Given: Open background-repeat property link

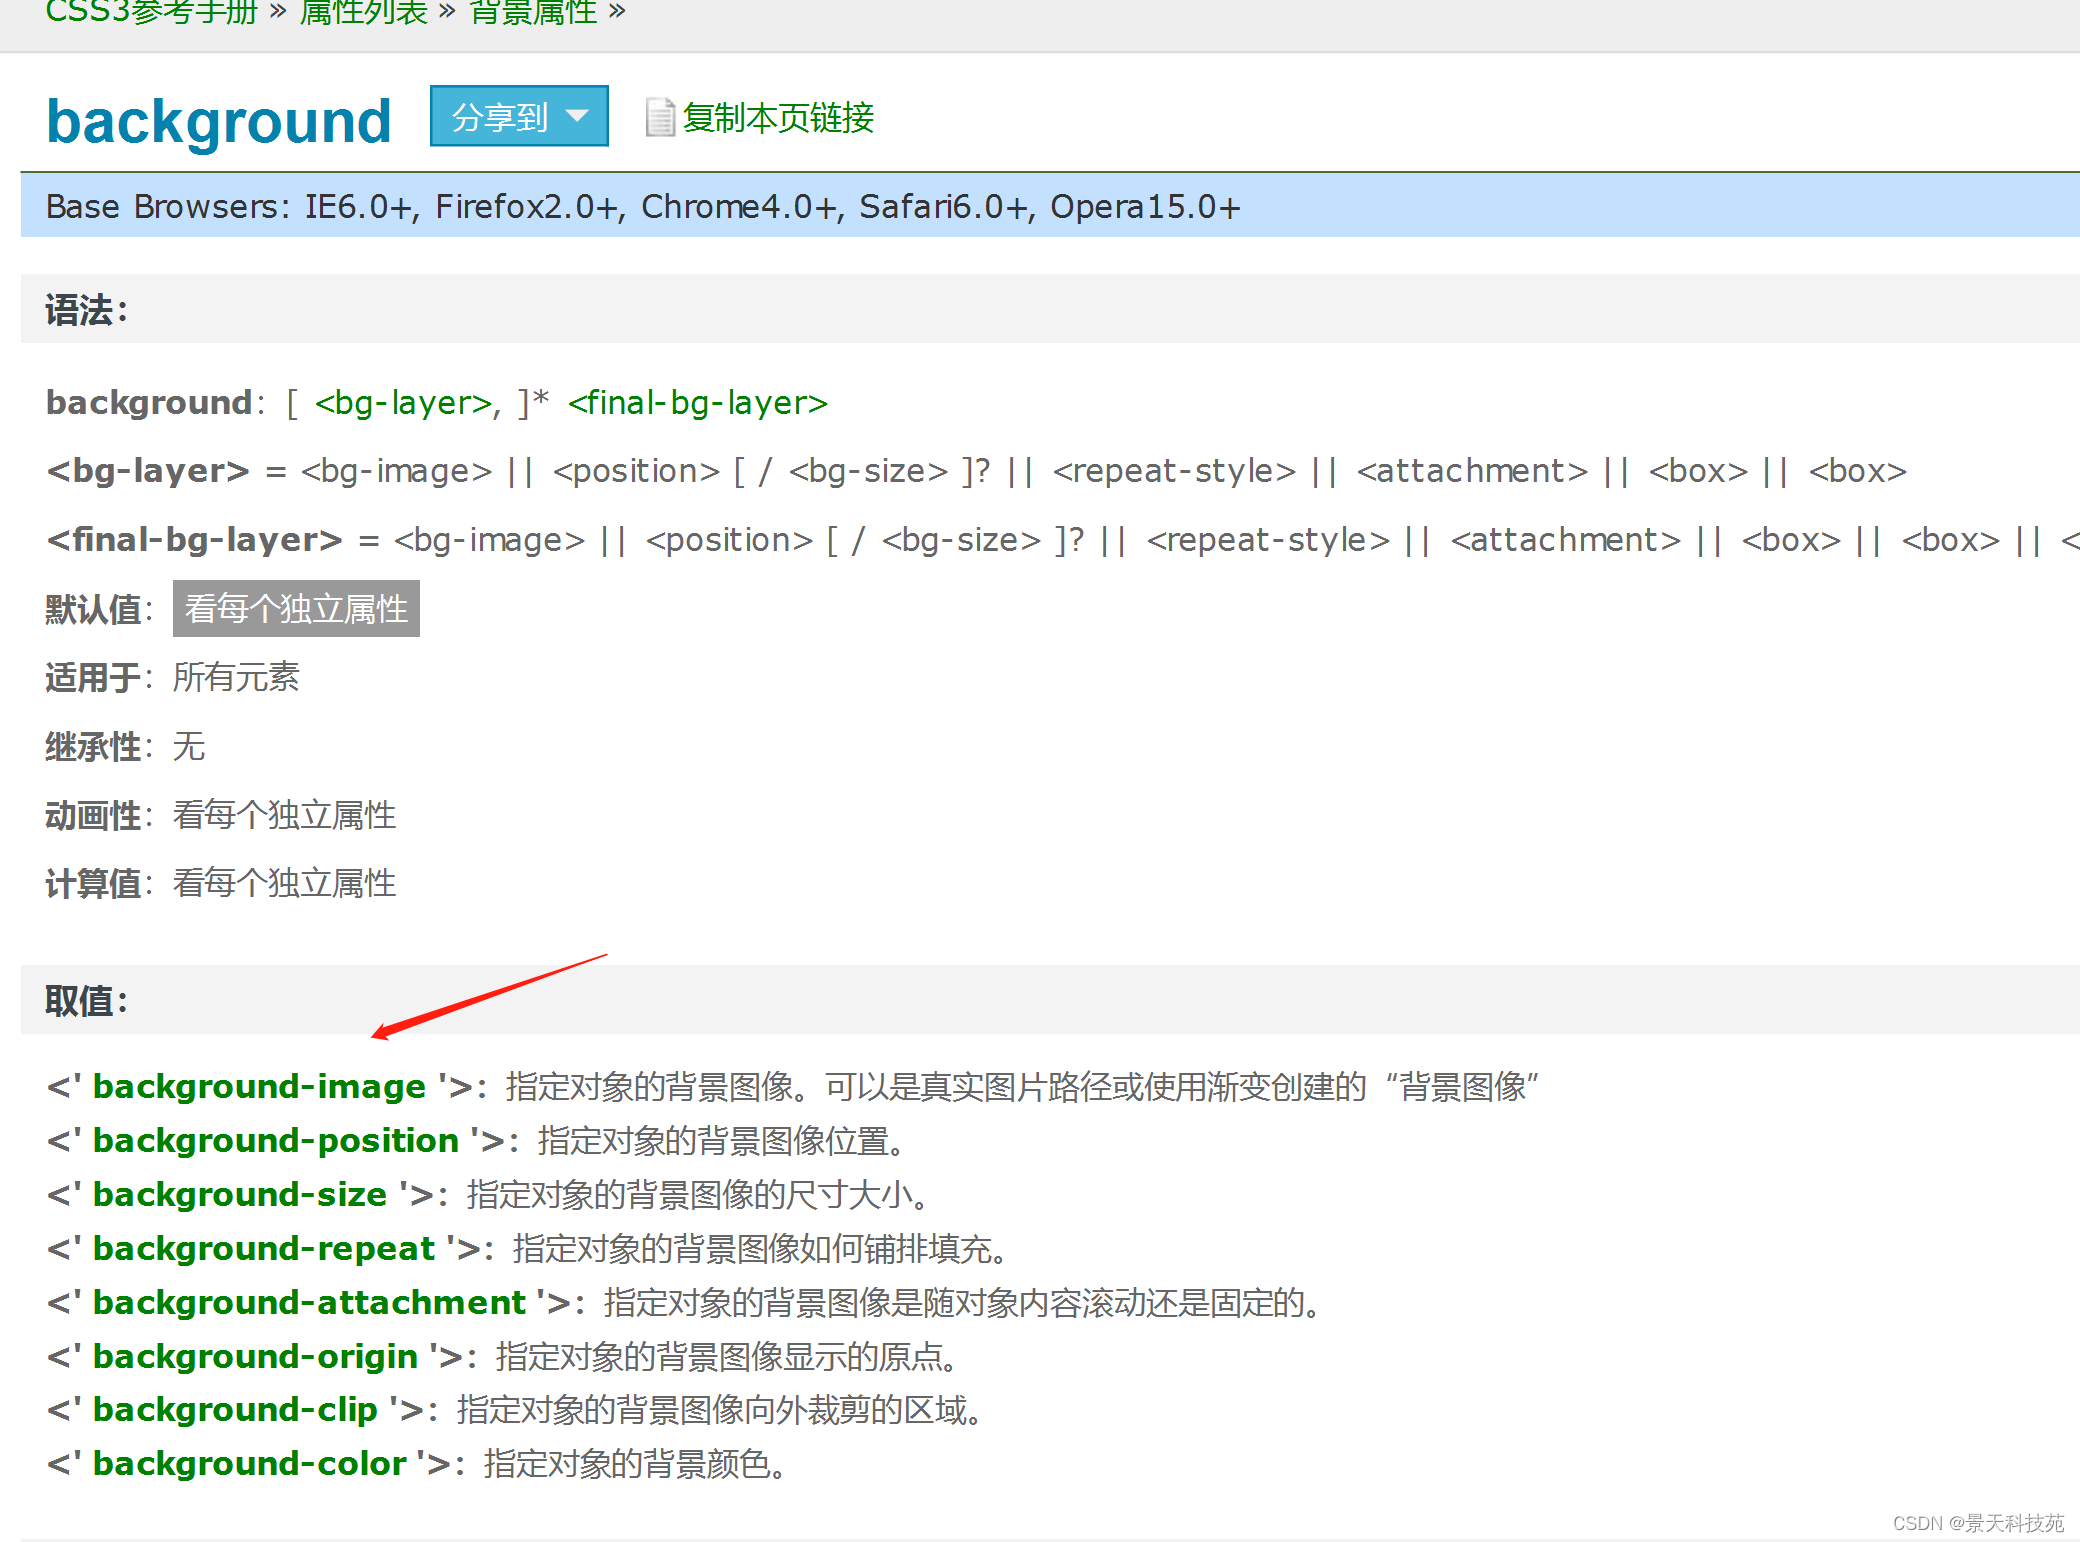Looking at the screenshot, I should (x=263, y=1248).
